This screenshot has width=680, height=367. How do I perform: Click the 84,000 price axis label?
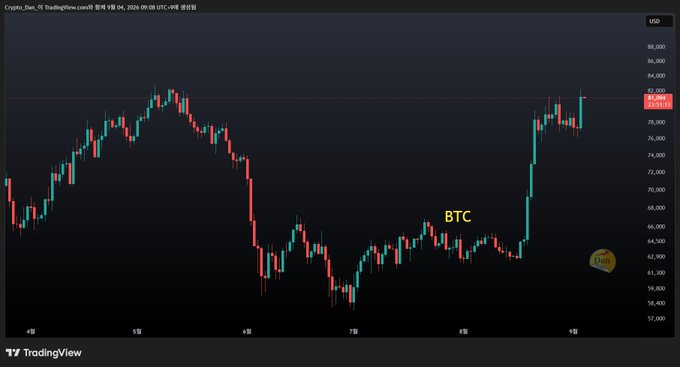tap(656, 76)
